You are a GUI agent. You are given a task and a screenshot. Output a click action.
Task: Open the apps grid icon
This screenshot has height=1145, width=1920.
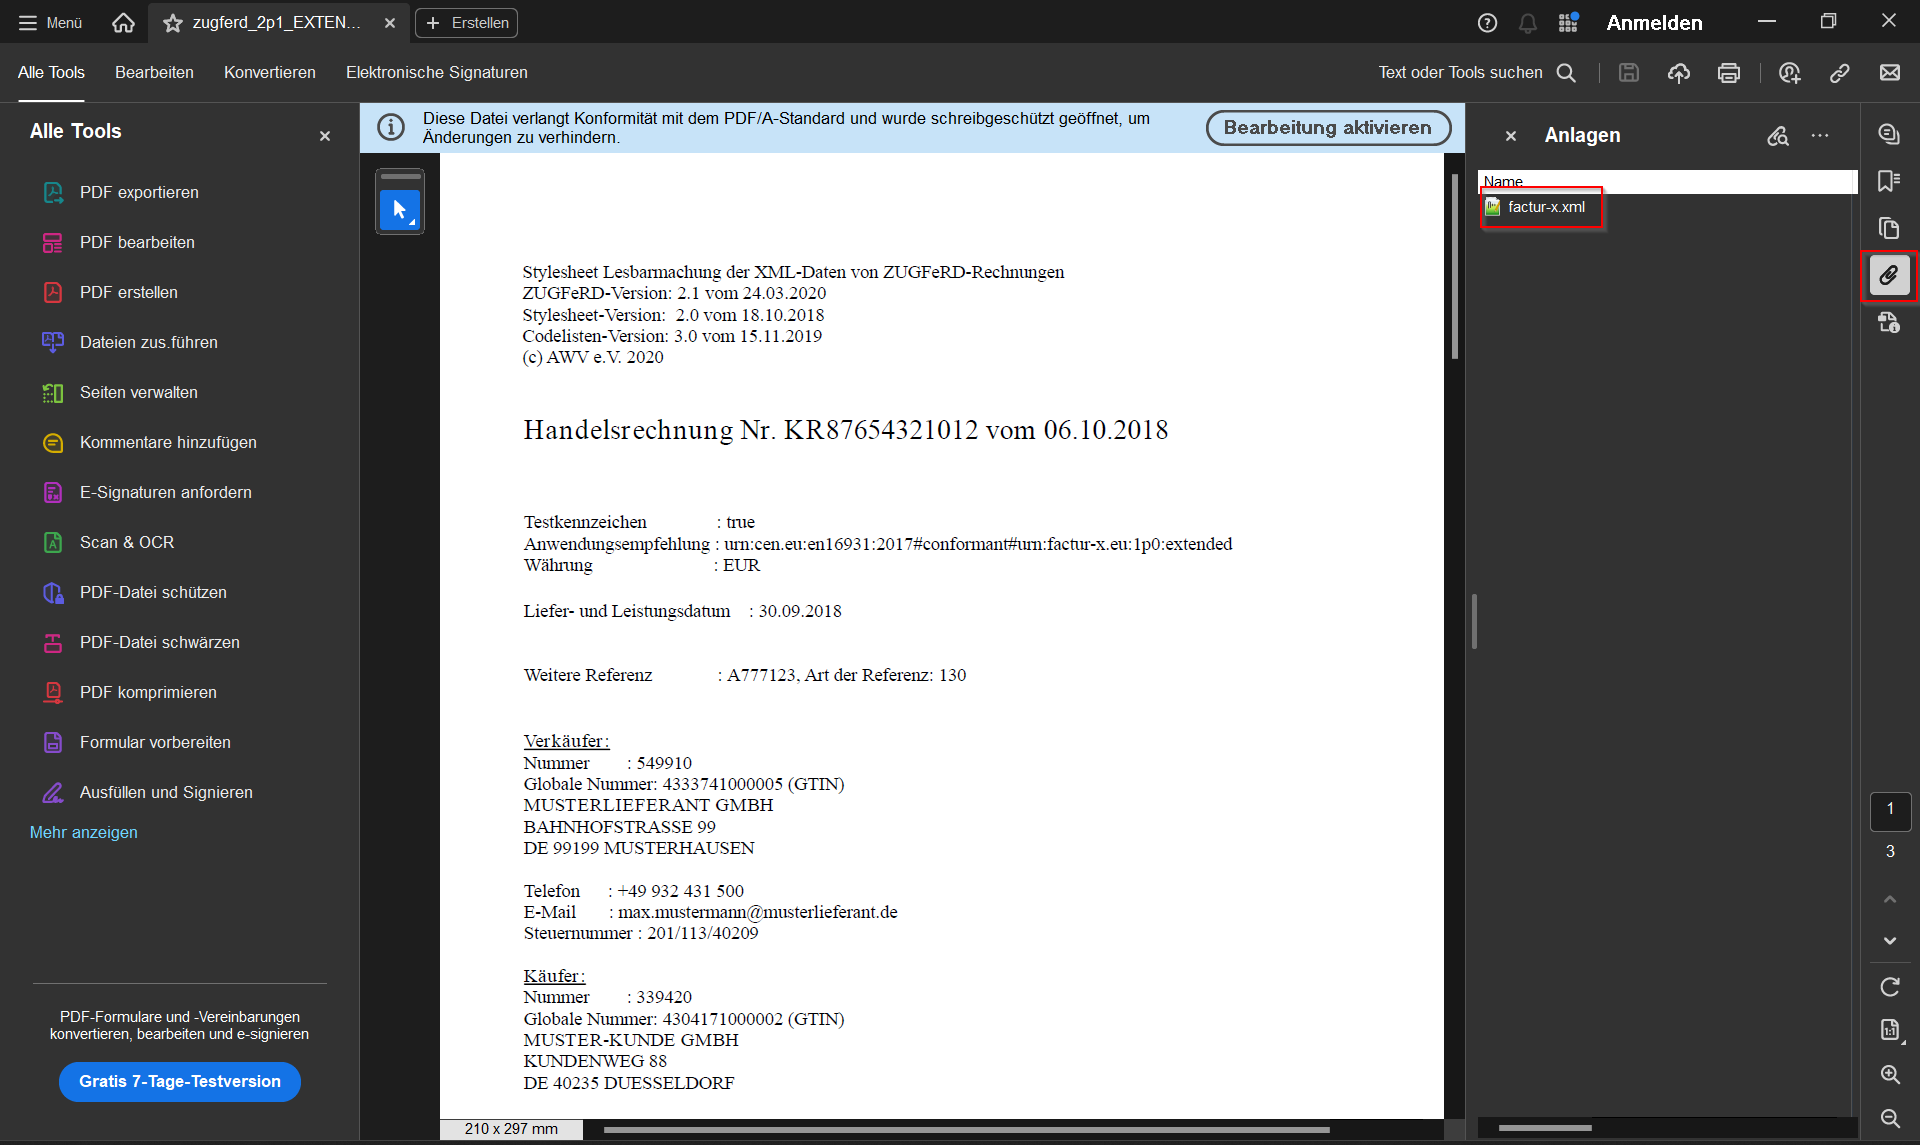coord(1568,22)
